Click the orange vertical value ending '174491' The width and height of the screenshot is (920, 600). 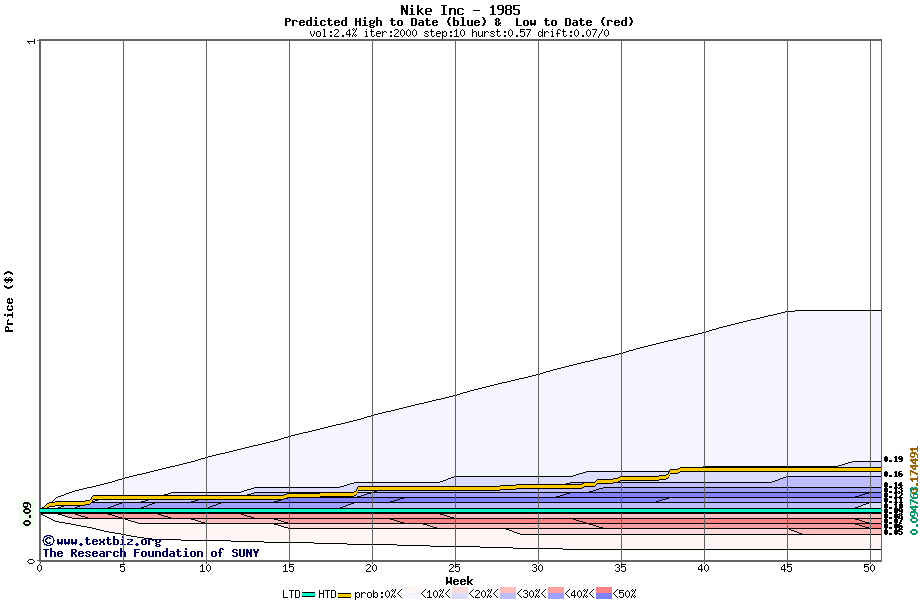(914, 466)
